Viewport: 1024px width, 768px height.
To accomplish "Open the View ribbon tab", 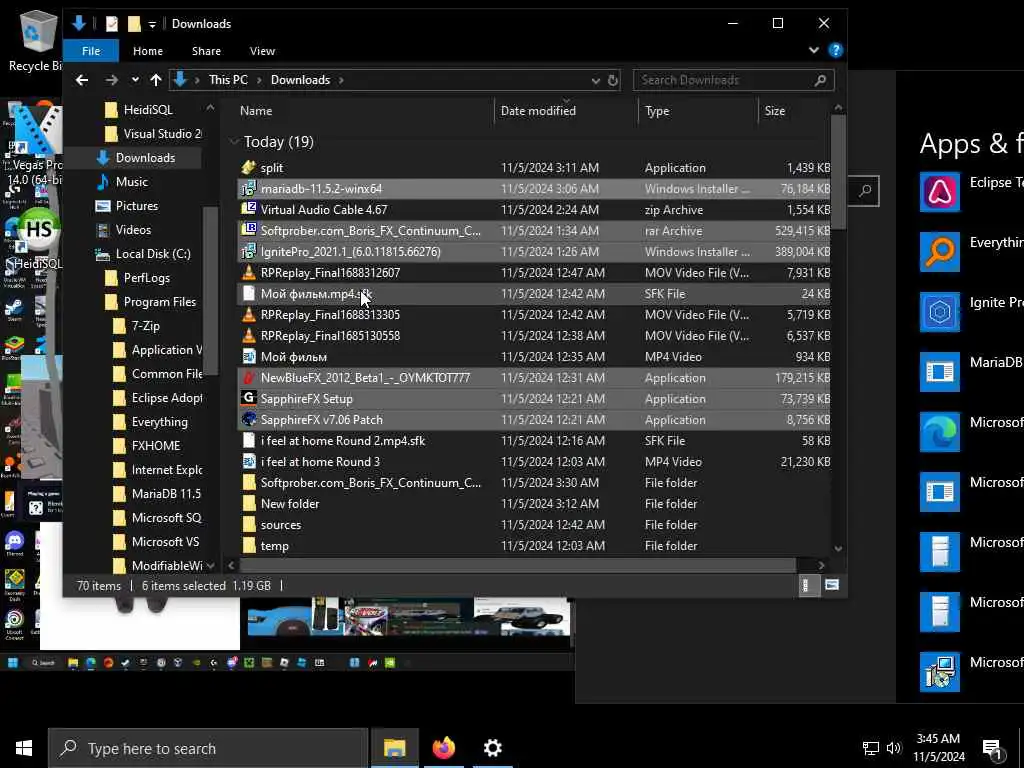I will tap(262, 51).
